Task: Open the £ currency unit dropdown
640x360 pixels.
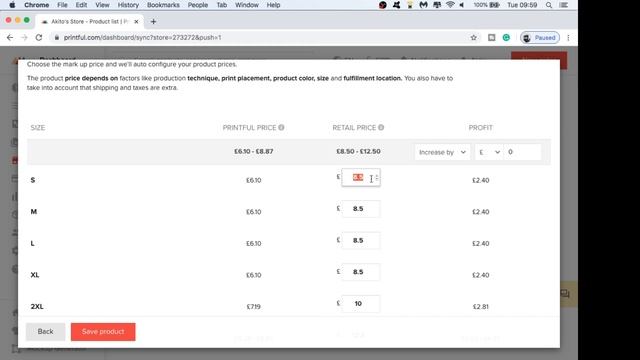Action: point(489,152)
